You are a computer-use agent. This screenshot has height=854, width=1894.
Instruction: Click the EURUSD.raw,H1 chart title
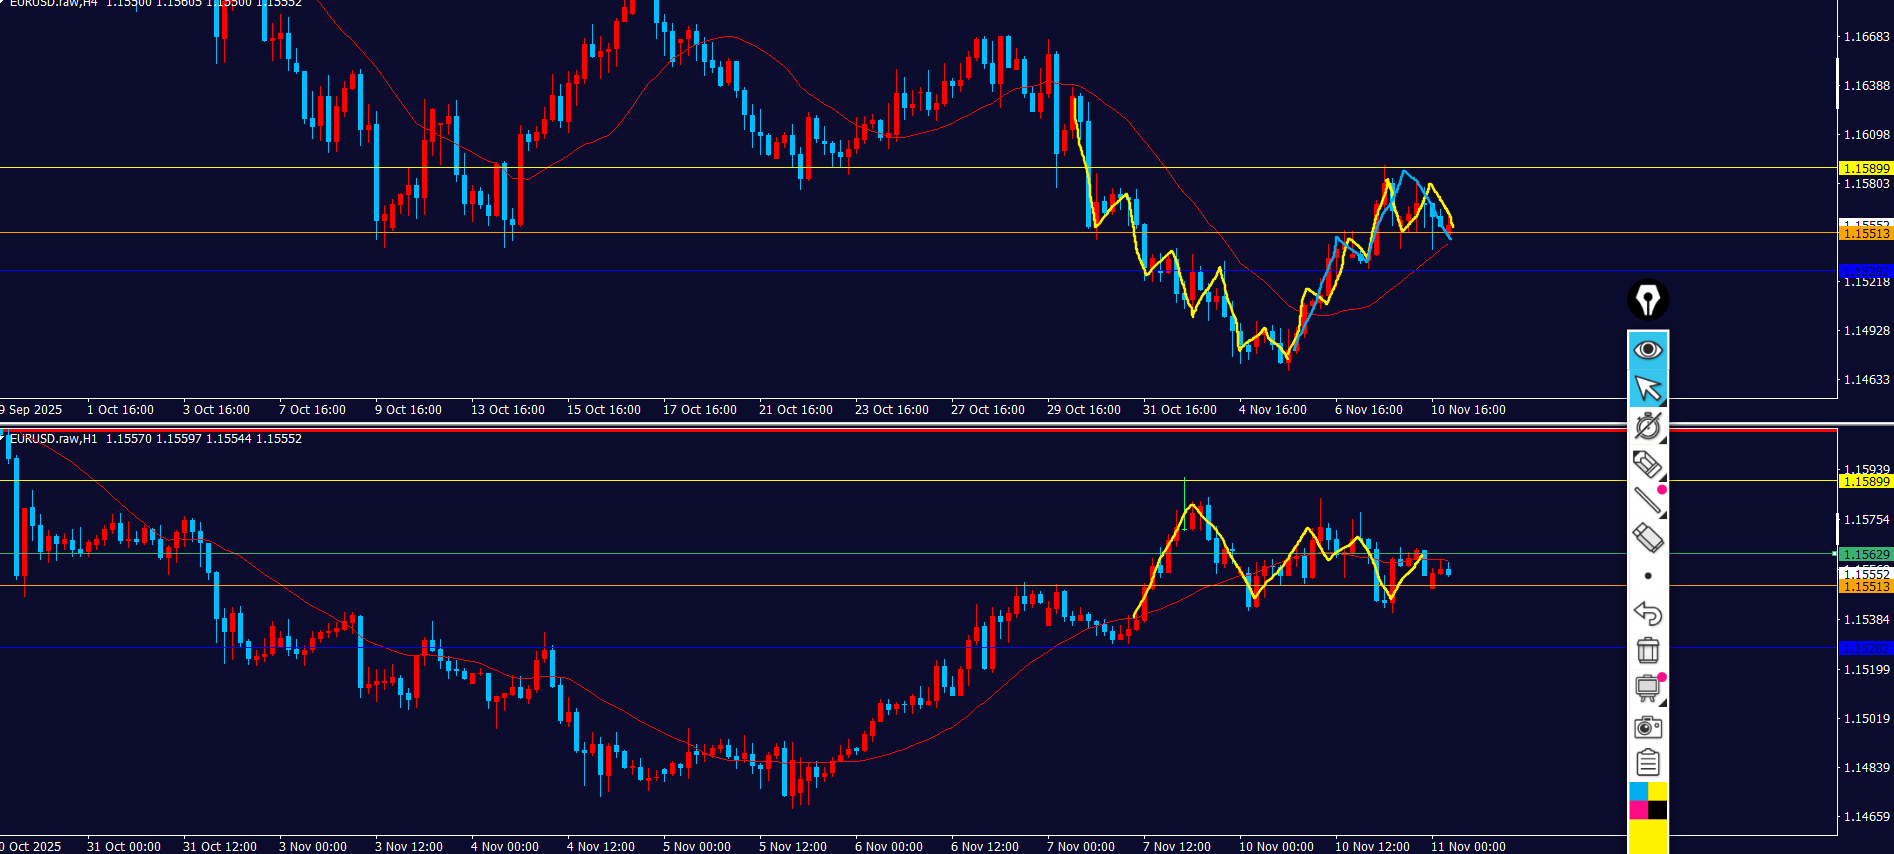tap(54, 439)
